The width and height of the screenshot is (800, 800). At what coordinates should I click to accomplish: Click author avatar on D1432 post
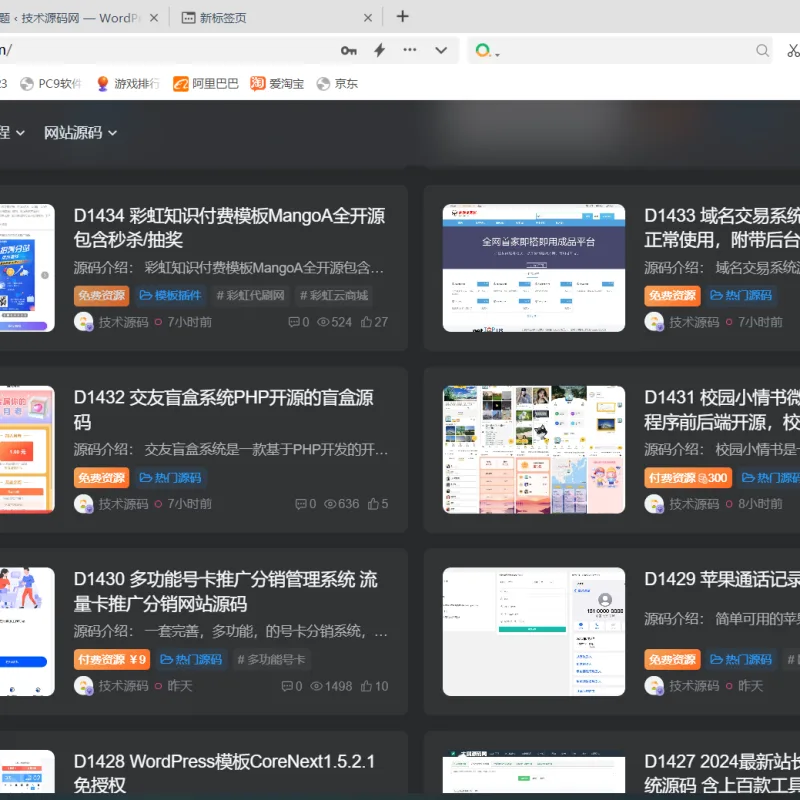[x=84, y=504]
